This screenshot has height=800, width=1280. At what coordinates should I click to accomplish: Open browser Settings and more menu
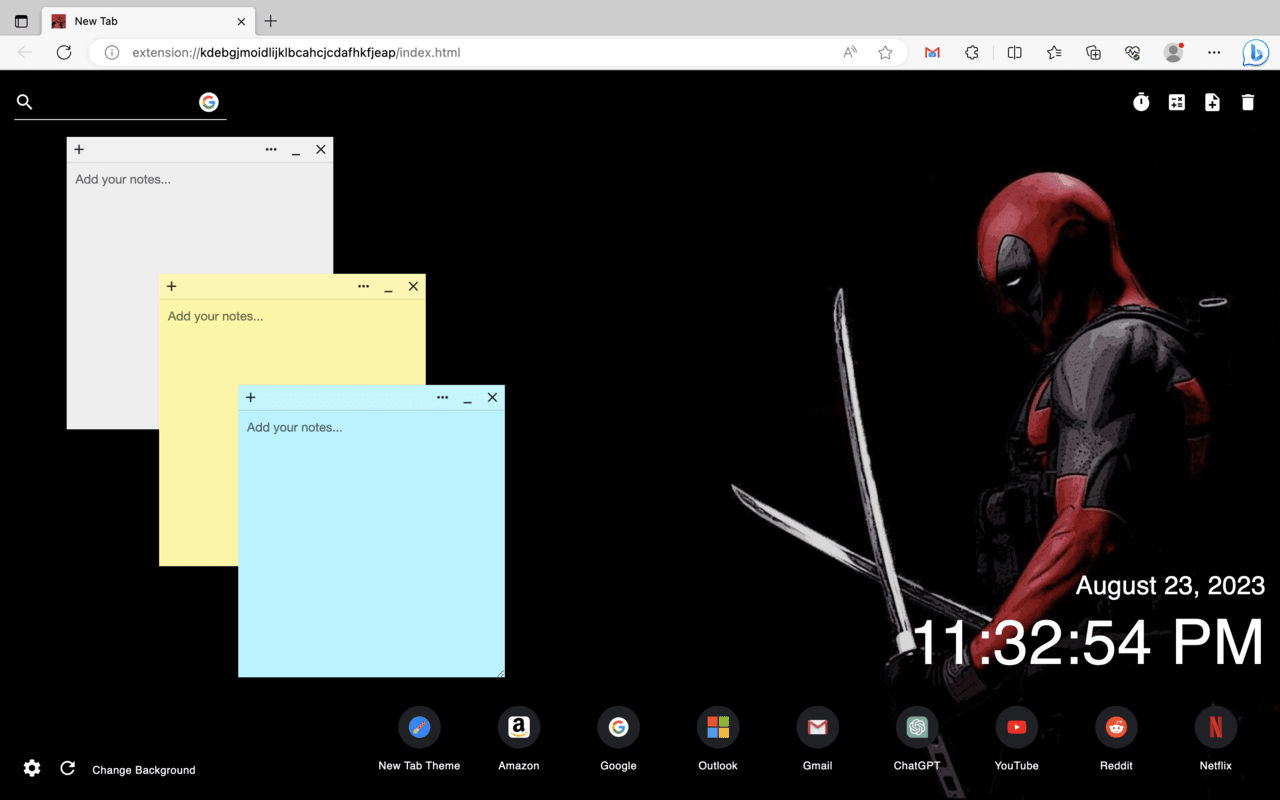tap(1214, 52)
